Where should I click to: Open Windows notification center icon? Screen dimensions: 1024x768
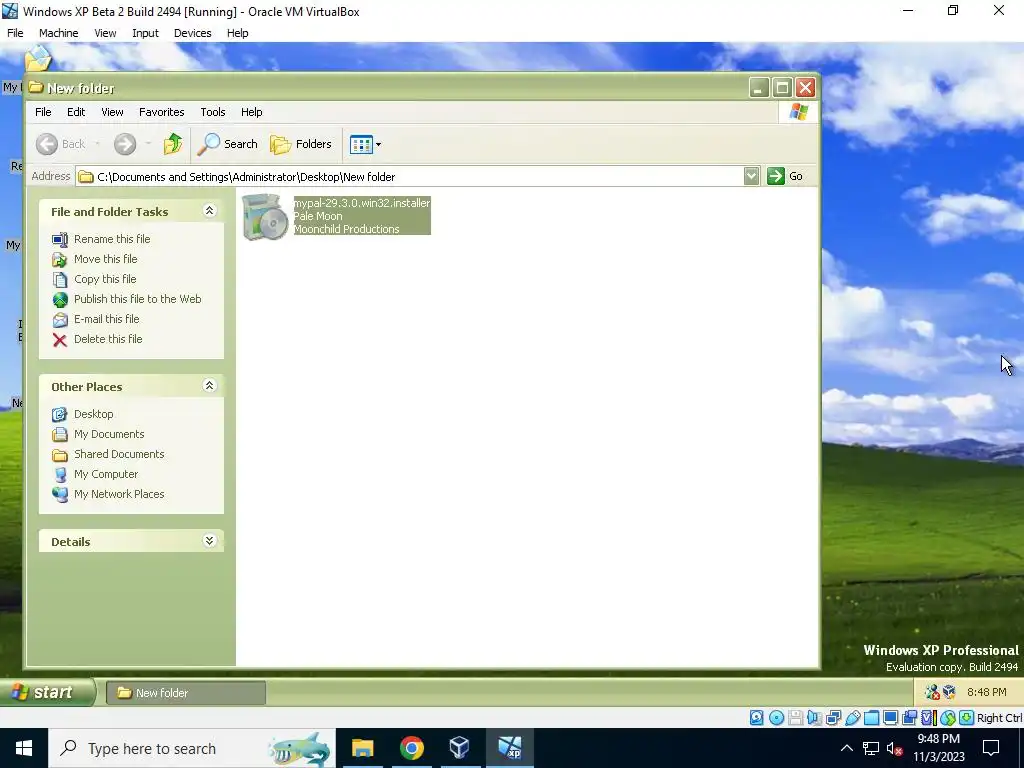point(991,748)
